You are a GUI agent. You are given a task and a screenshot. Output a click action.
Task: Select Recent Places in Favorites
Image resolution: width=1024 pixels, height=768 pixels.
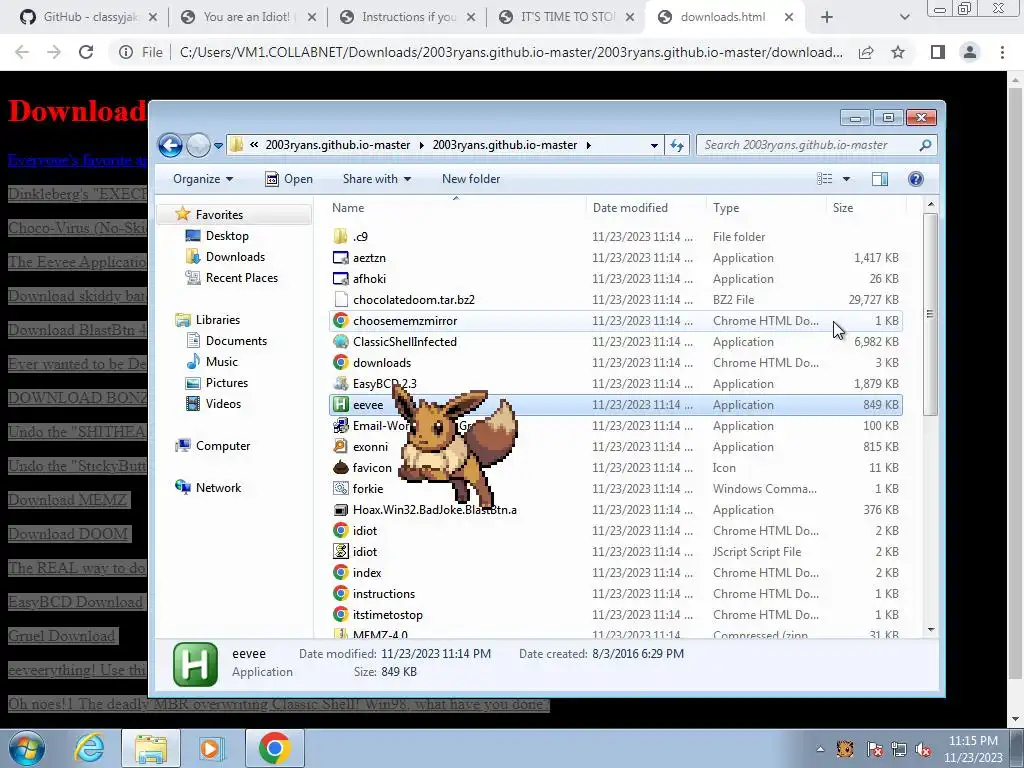pyautogui.click(x=242, y=278)
